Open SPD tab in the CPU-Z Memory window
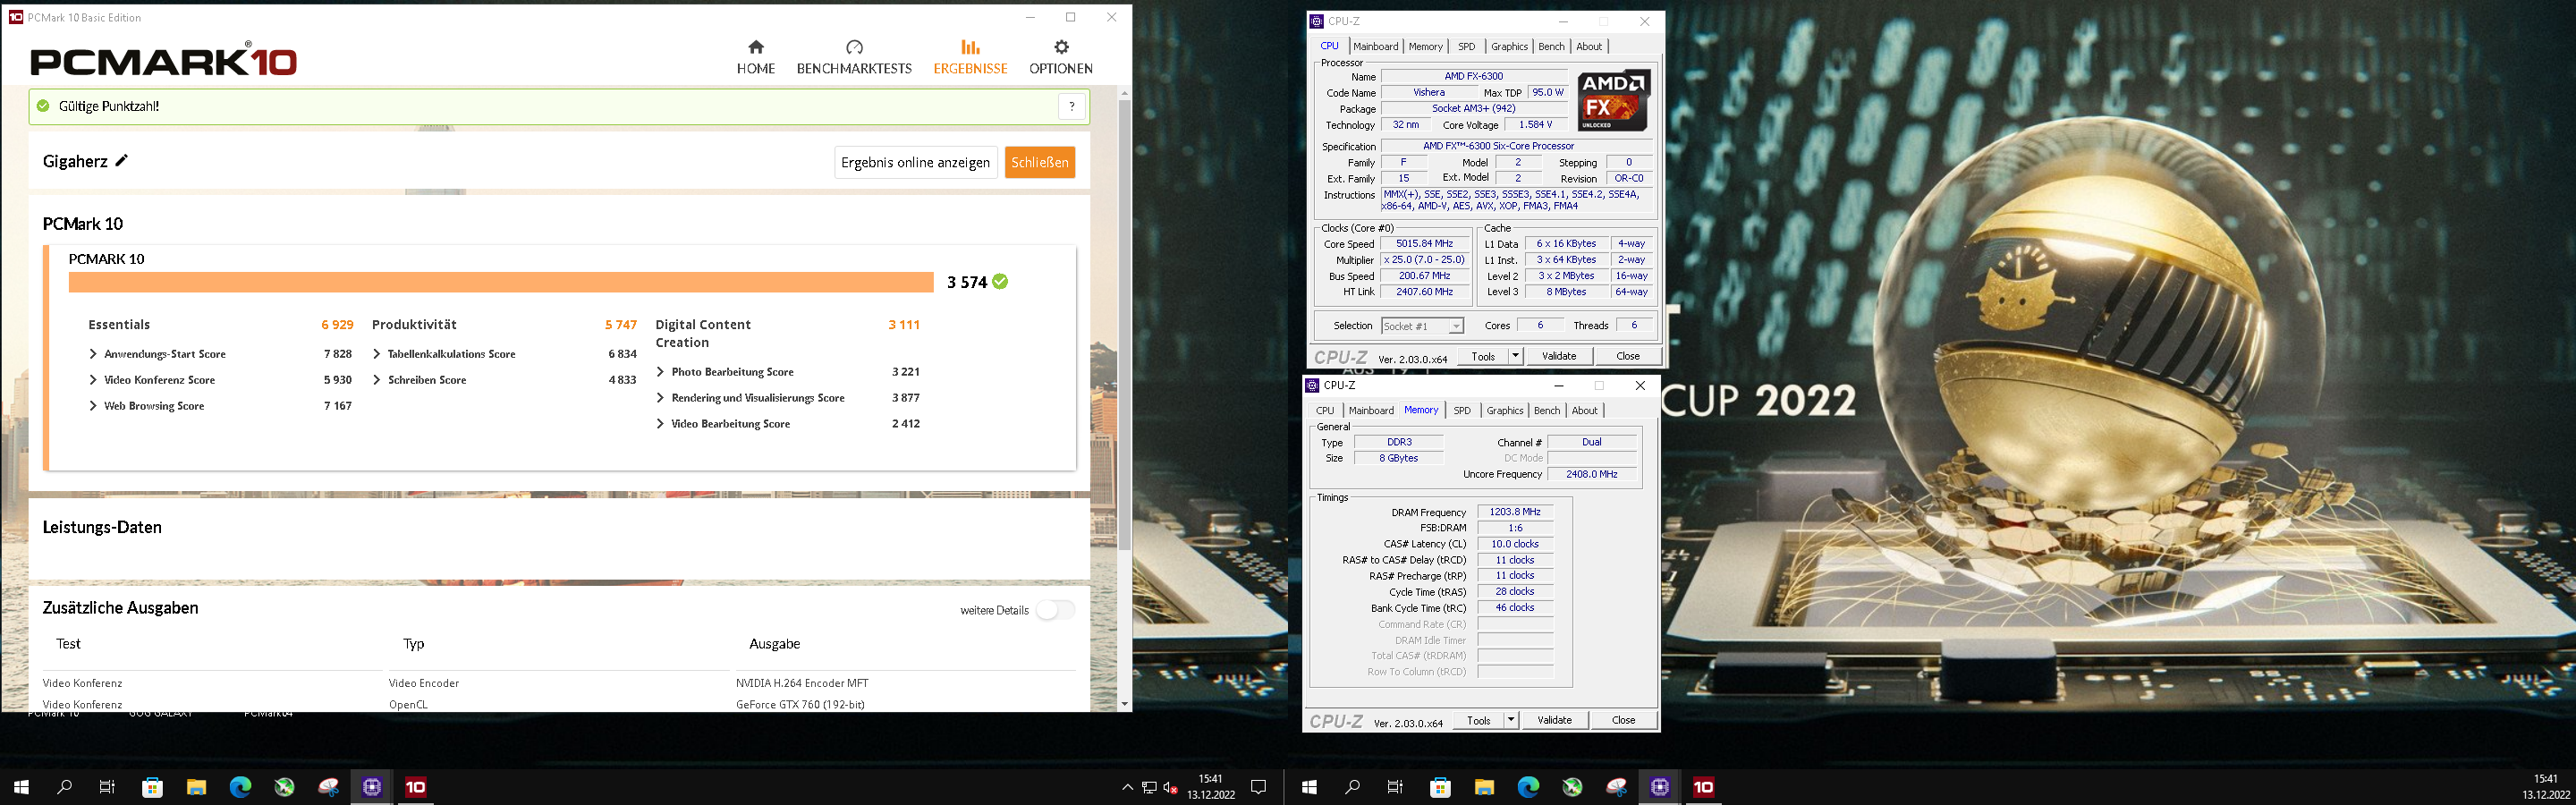 (1462, 410)
